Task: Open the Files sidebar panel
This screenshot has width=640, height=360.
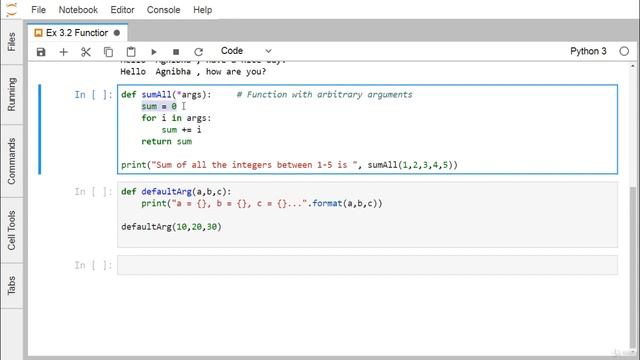Action: tap(11, 42)
